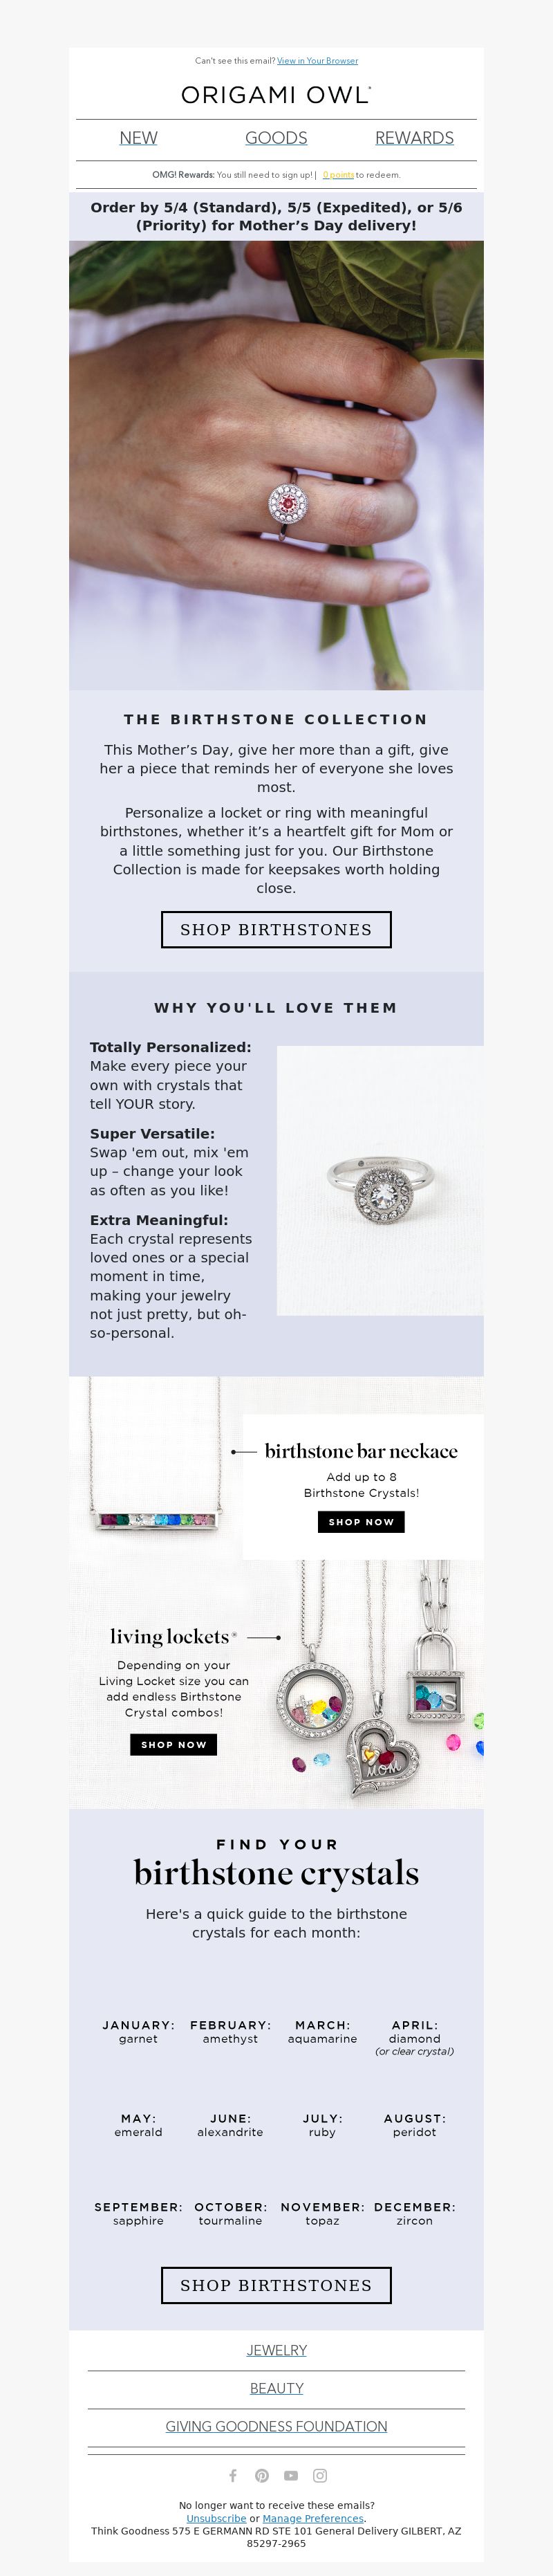Open the REWARDS navigation link
The width and height of the screenshot is (553, 2576).
pyautogui.click(x=414, y=138)
